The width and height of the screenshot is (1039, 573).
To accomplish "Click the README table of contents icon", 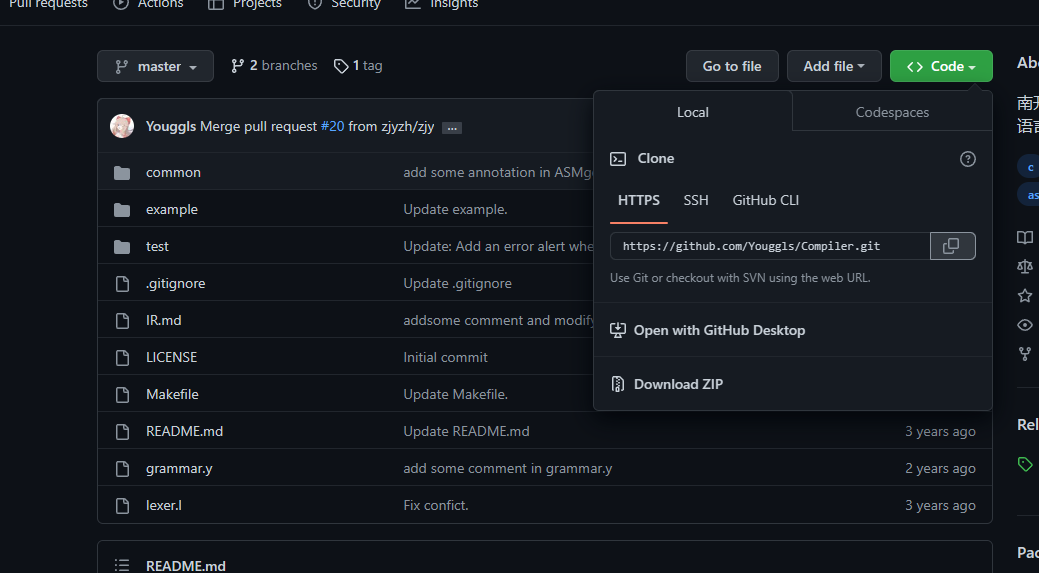I will pyautogui.click(x=122, y=566).
